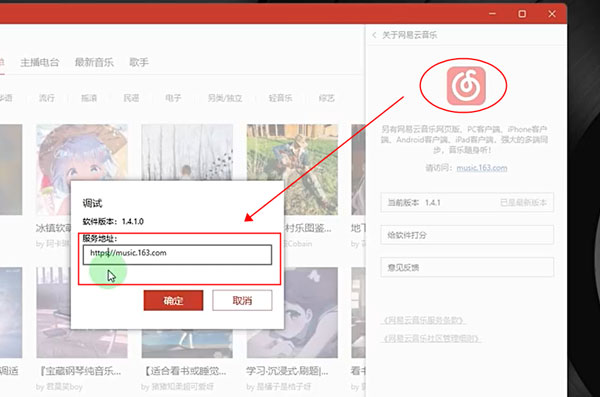
Task: Cancel the debug dialog with 取消
Action: click(242, 300)
